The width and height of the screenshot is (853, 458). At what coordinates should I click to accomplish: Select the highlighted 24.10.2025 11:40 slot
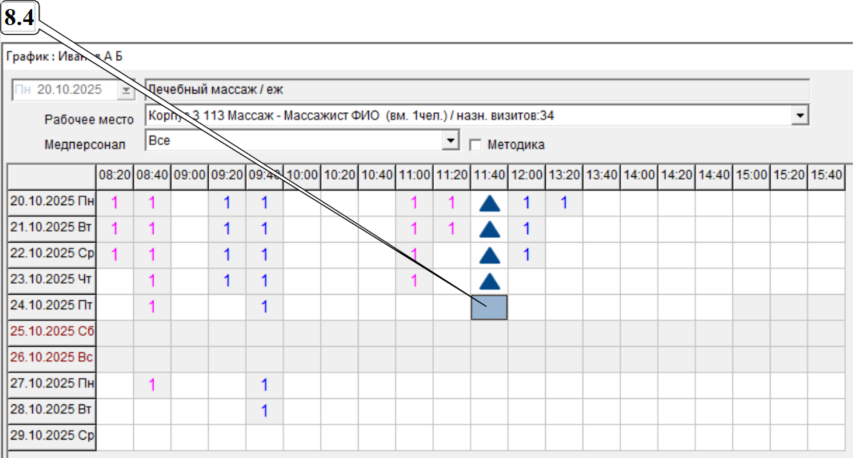point(489,307)
